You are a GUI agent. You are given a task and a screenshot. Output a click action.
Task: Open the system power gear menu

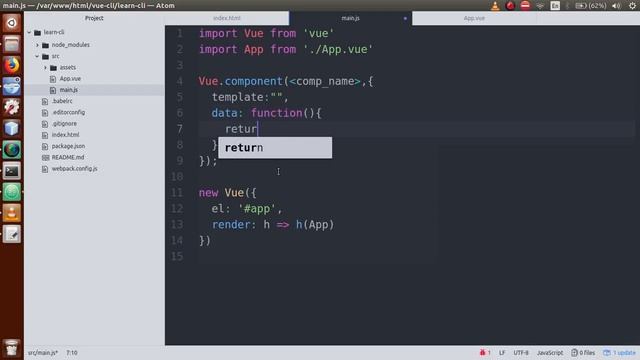click(632, 6)
